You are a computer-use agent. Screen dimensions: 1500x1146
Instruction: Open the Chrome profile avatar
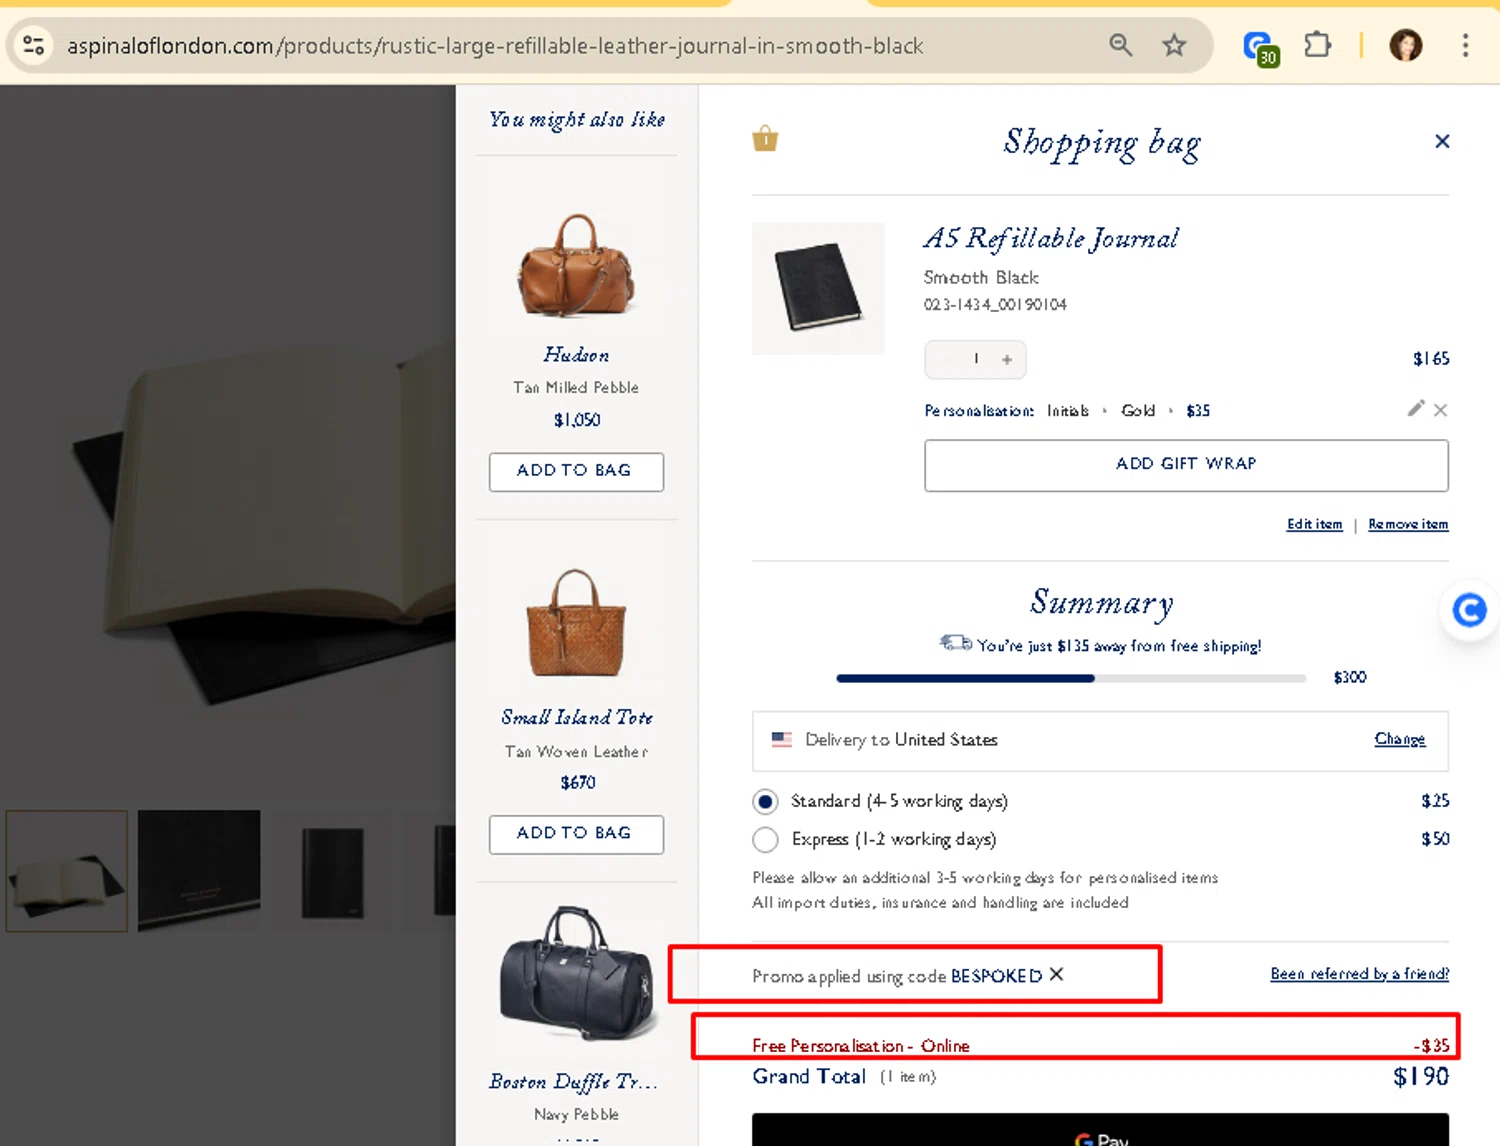1405,45
